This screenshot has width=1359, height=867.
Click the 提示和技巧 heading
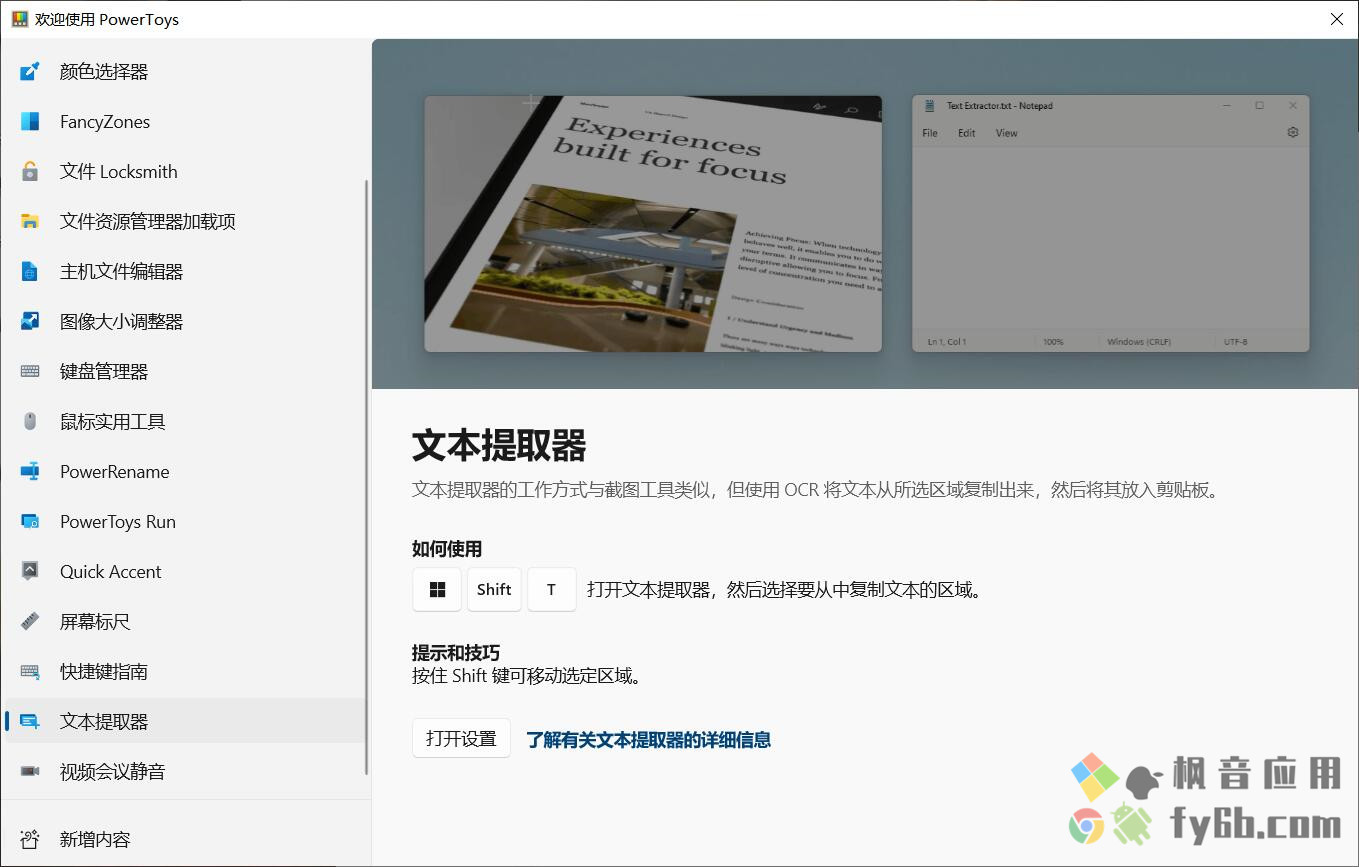point(456,653)
